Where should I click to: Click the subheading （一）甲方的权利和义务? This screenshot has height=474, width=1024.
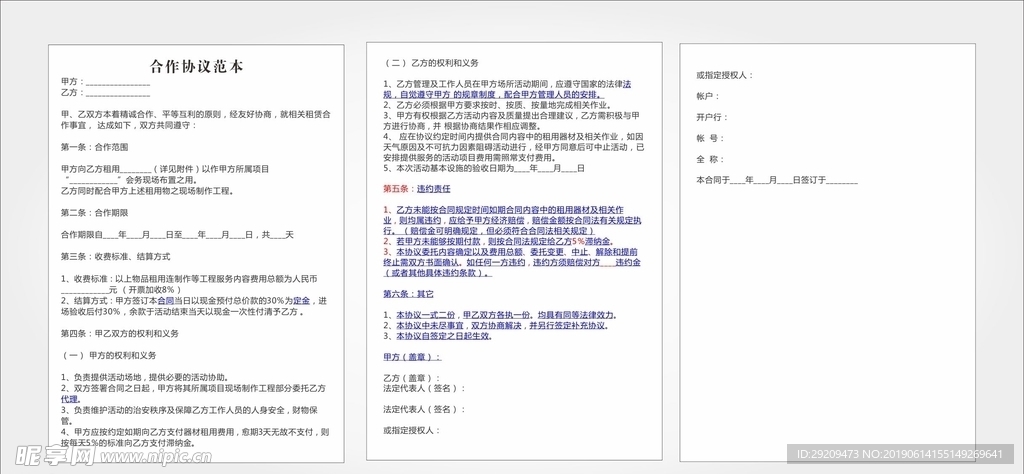tap(108, 355)
